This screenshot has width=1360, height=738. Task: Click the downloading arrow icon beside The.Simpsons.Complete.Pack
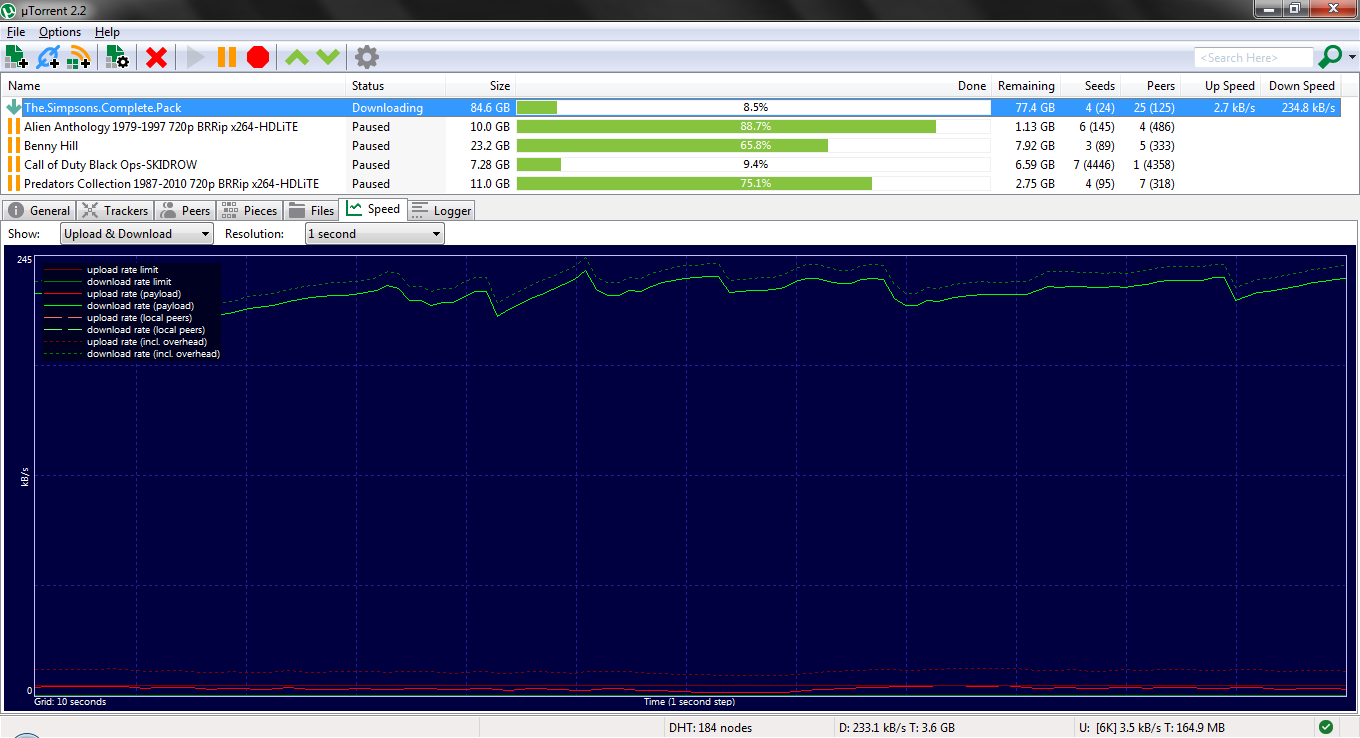point(13,107)
